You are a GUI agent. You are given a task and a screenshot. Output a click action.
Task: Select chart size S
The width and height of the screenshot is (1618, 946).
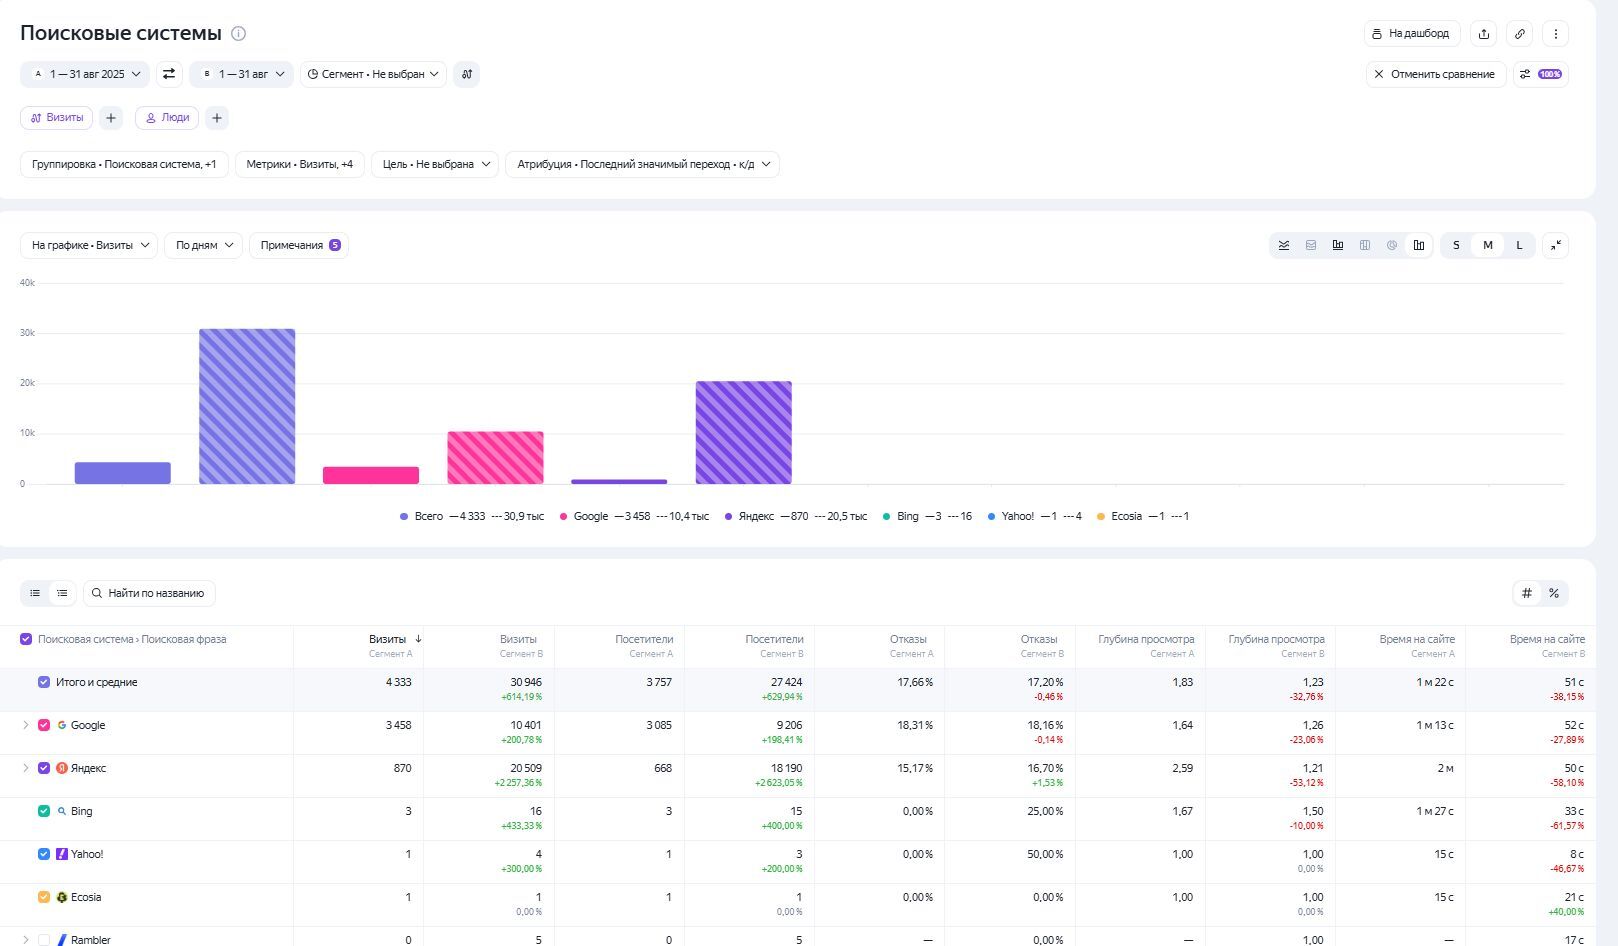pyautogui.click(x=1456, y=245)
